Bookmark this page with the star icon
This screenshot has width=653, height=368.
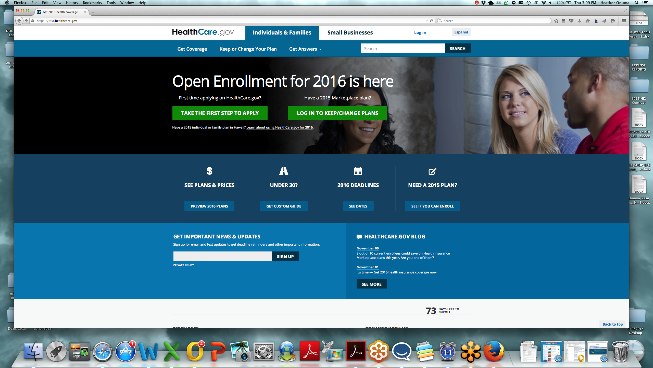556,20
